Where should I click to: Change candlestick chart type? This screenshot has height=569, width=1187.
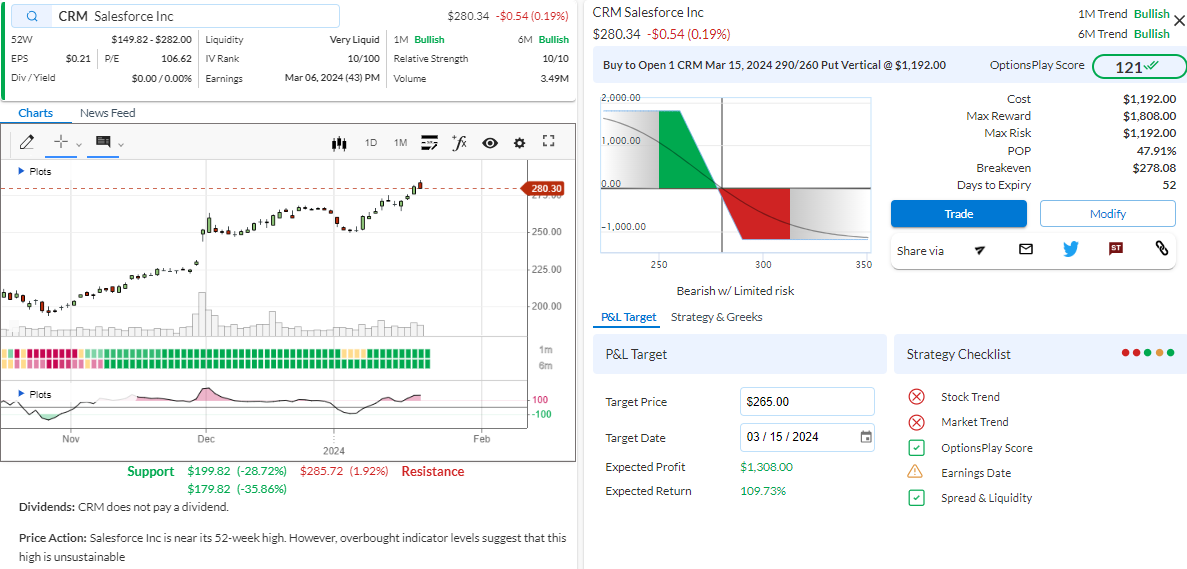click(339, 142)
